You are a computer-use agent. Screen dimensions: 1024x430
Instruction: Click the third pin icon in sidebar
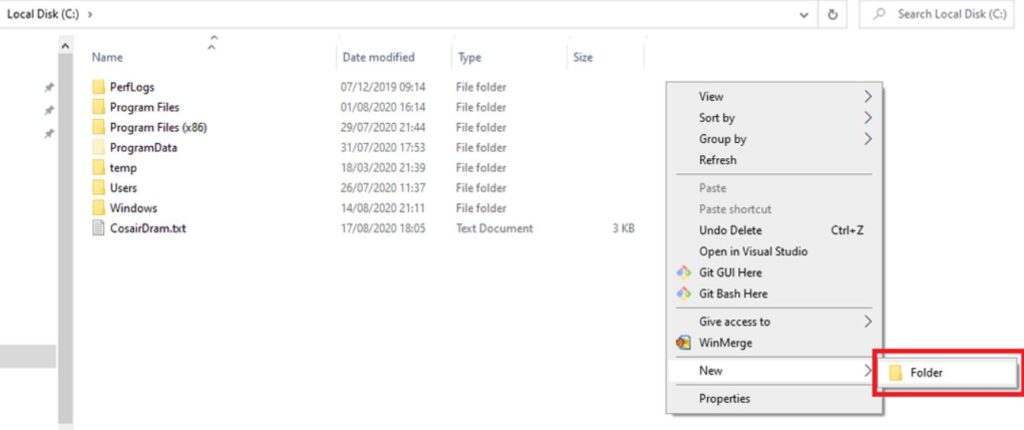[x=49, y=133]
